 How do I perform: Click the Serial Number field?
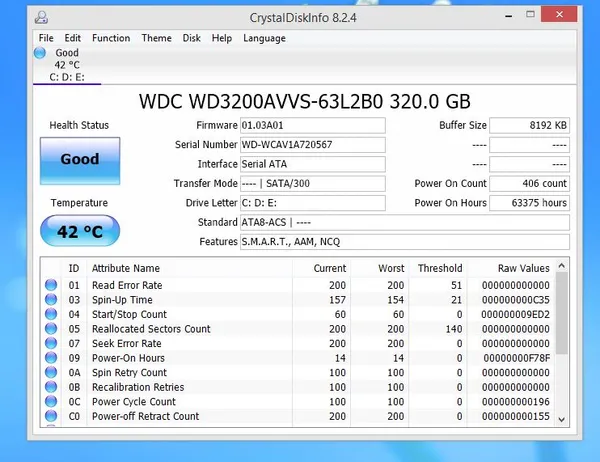[313, 145]
